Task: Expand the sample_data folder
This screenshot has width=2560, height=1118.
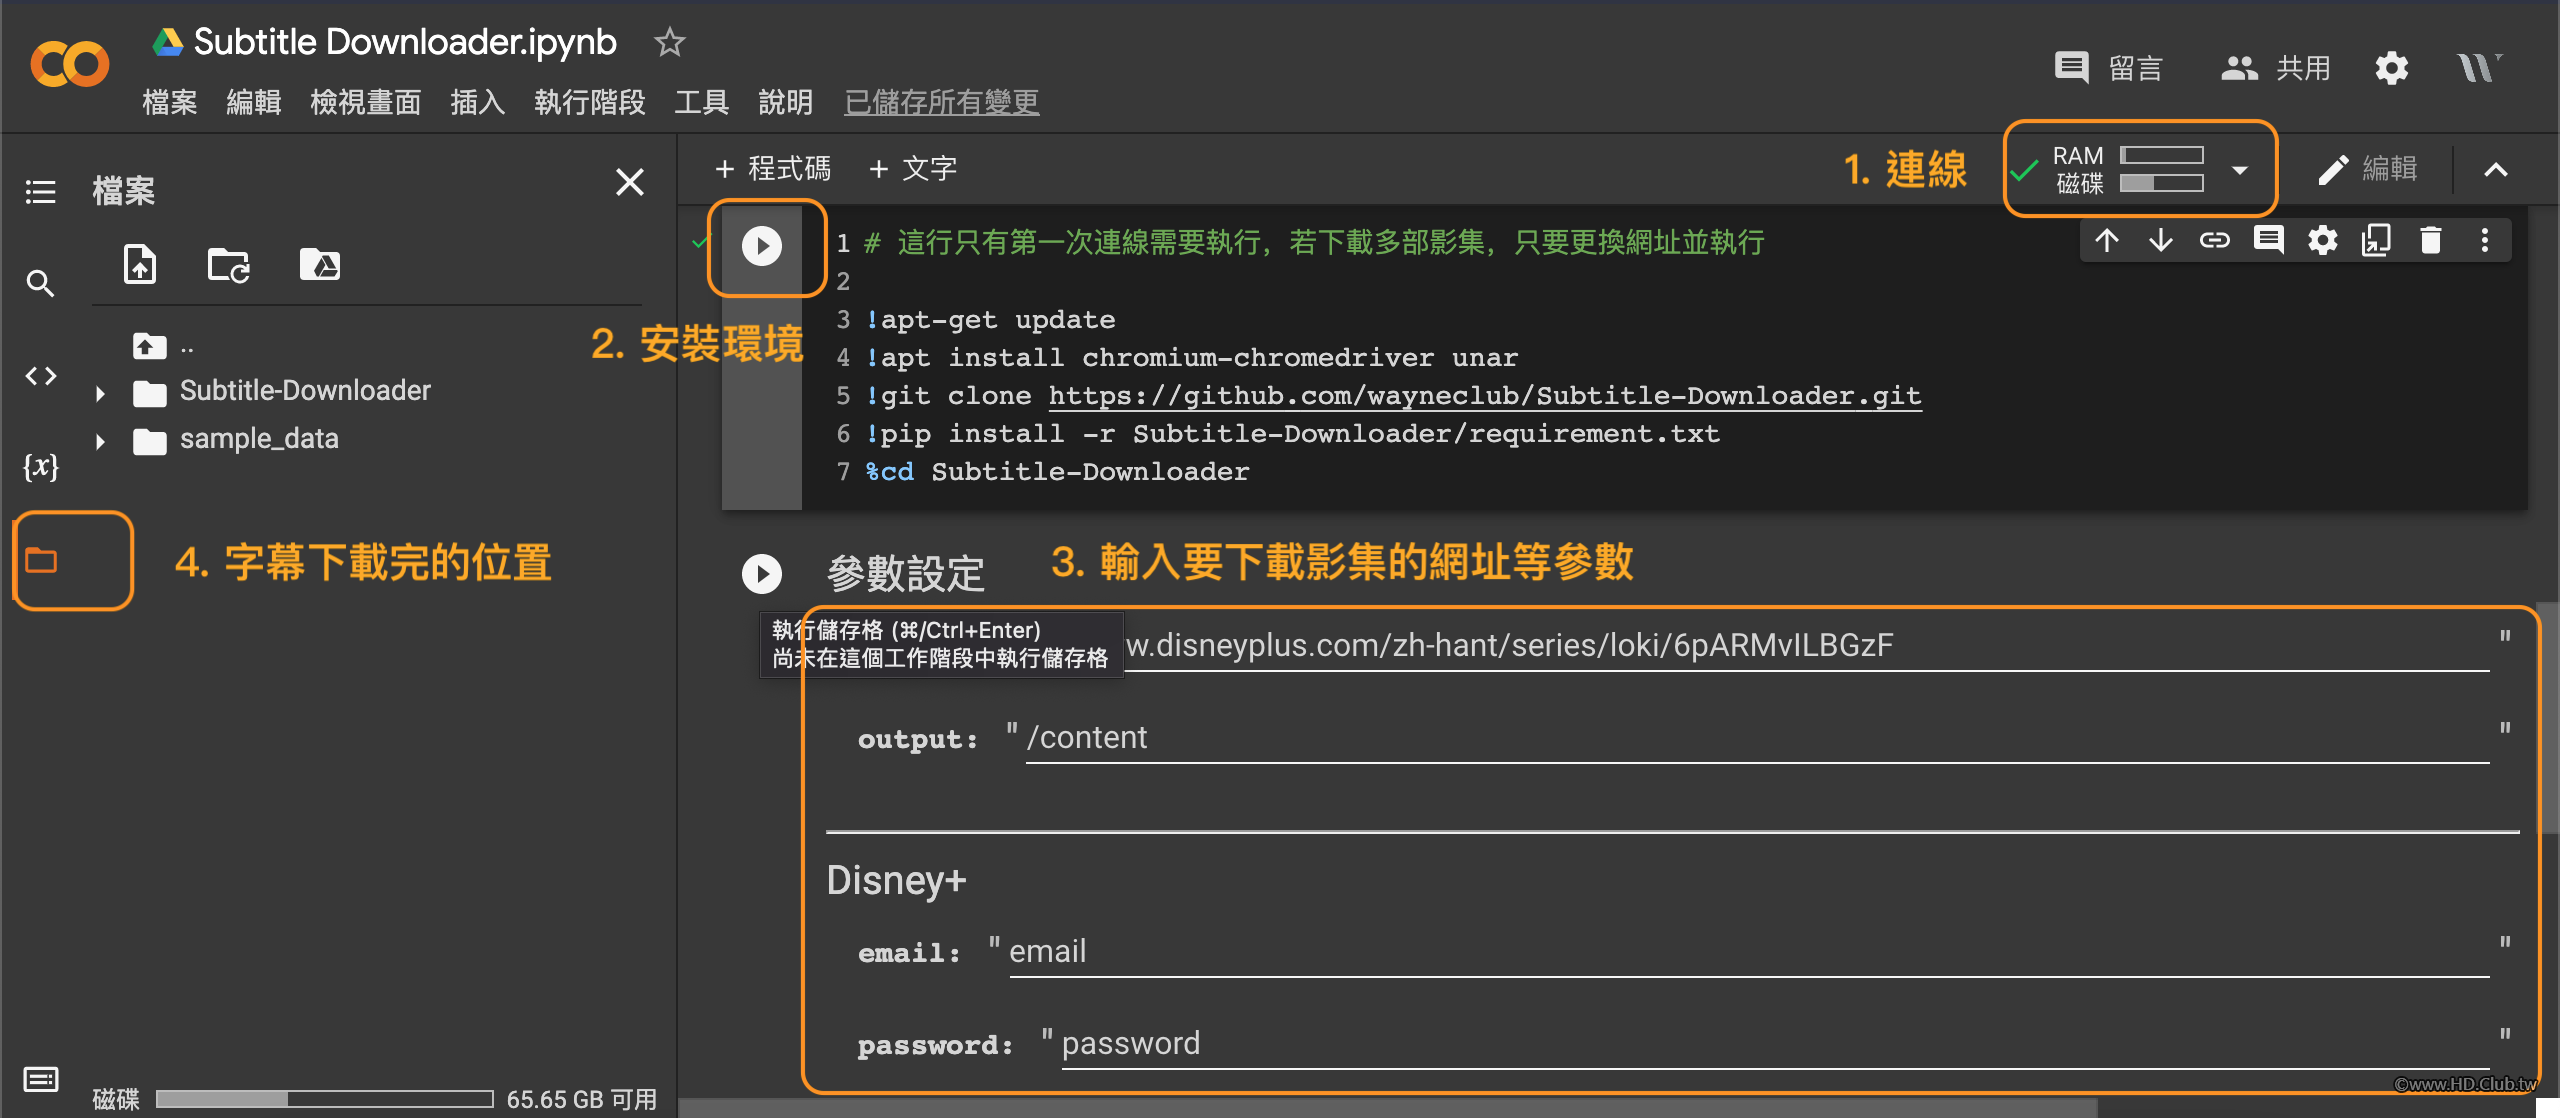Action: point(100,441)
